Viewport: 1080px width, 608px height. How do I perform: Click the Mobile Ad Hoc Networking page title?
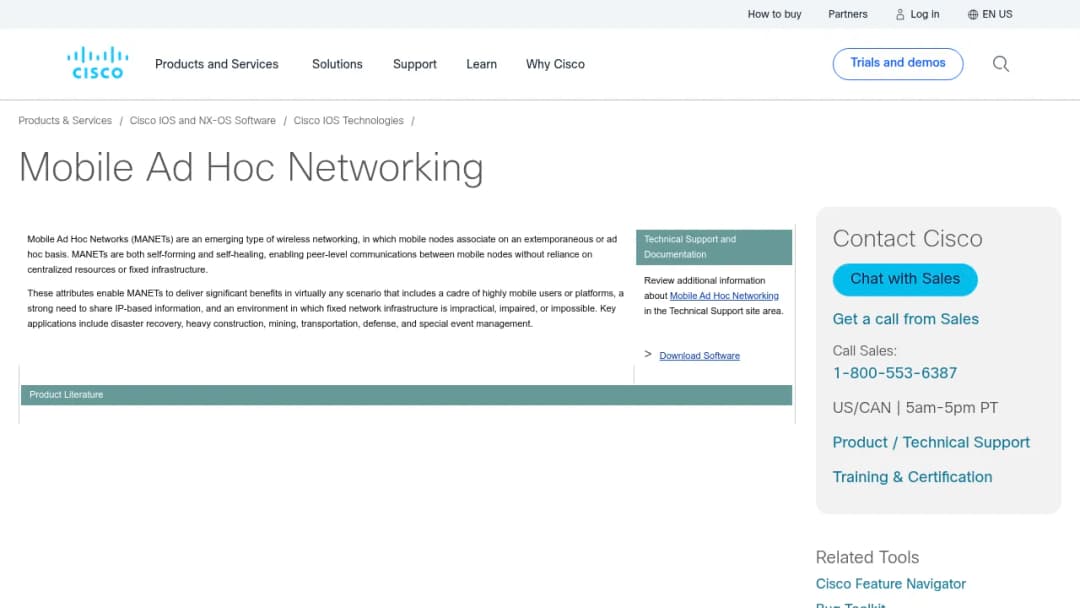tap(251, 167)
